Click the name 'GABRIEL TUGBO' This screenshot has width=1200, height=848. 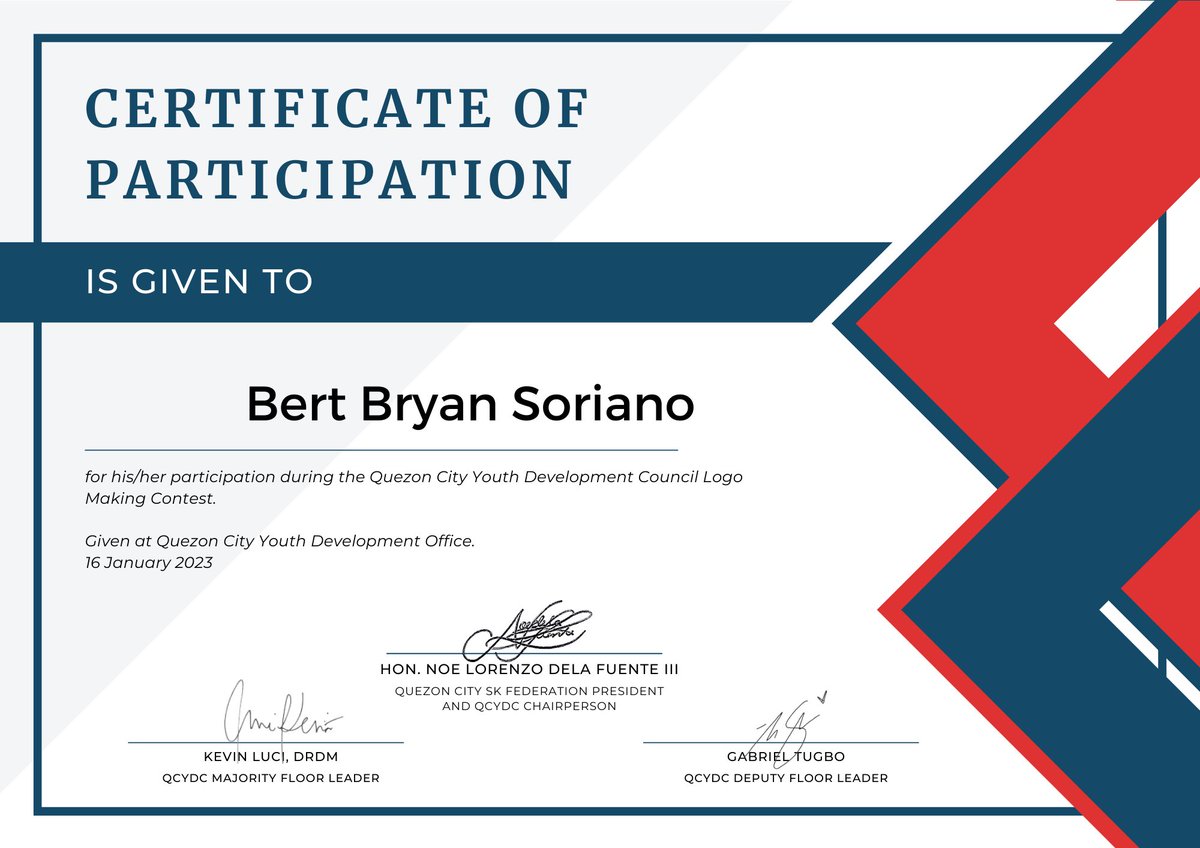coord(786,756)
